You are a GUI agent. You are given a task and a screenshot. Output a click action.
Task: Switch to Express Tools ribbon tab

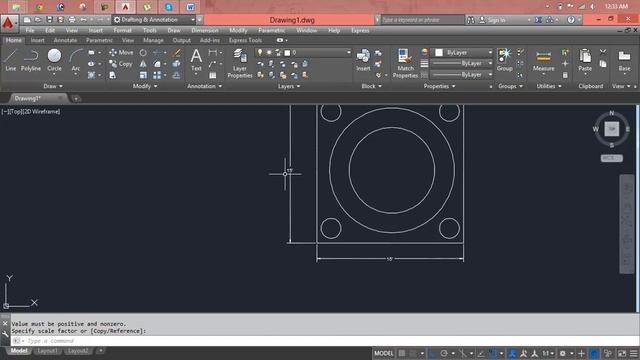pyautogui.click(x=245, y=40)
